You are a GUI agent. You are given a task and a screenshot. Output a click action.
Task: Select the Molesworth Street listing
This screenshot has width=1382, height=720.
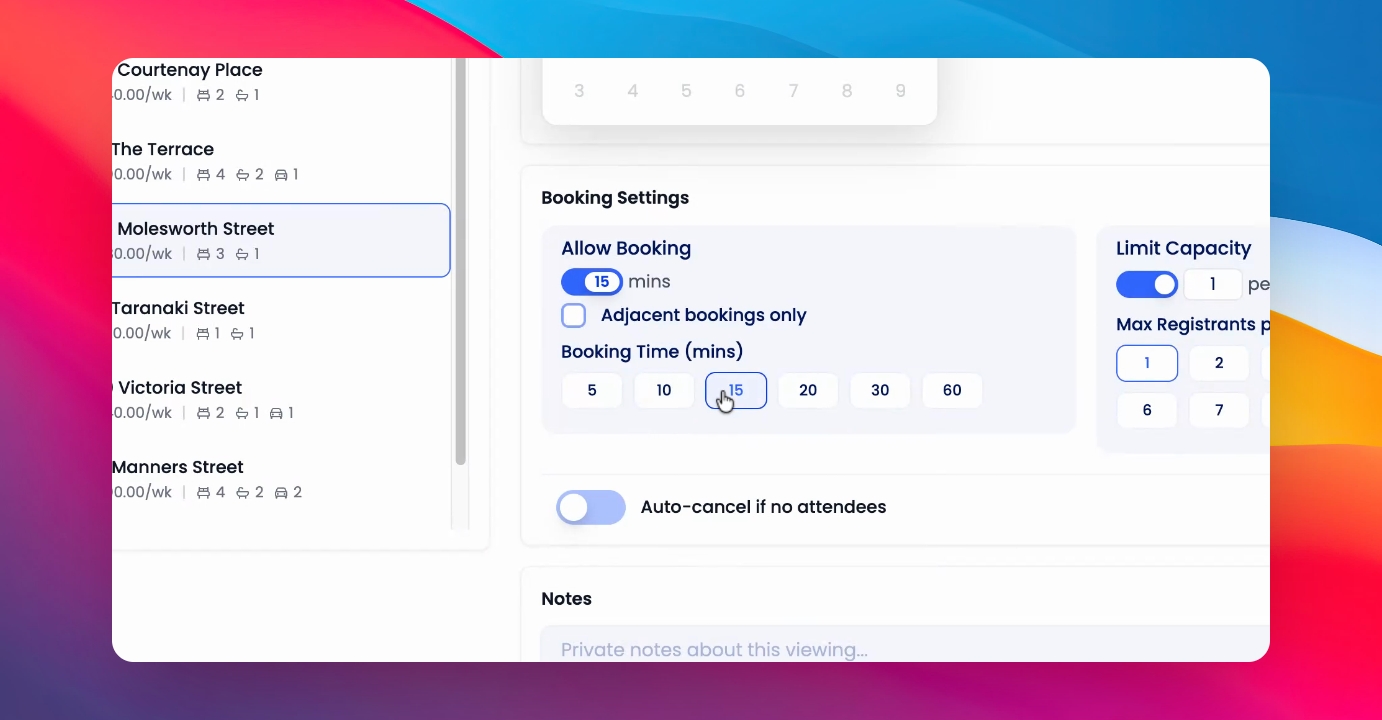pyautogui.click(x=281, y=240)
